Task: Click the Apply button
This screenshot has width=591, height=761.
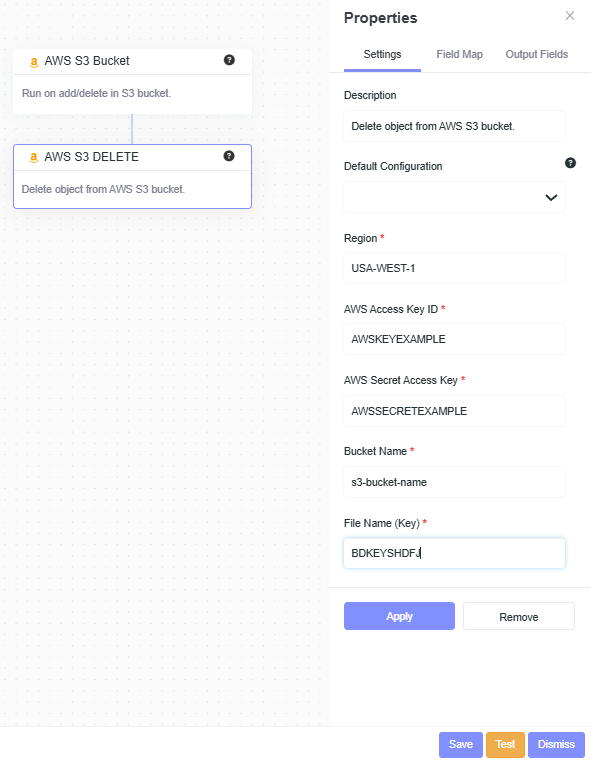Action: [x=399, y=616]
